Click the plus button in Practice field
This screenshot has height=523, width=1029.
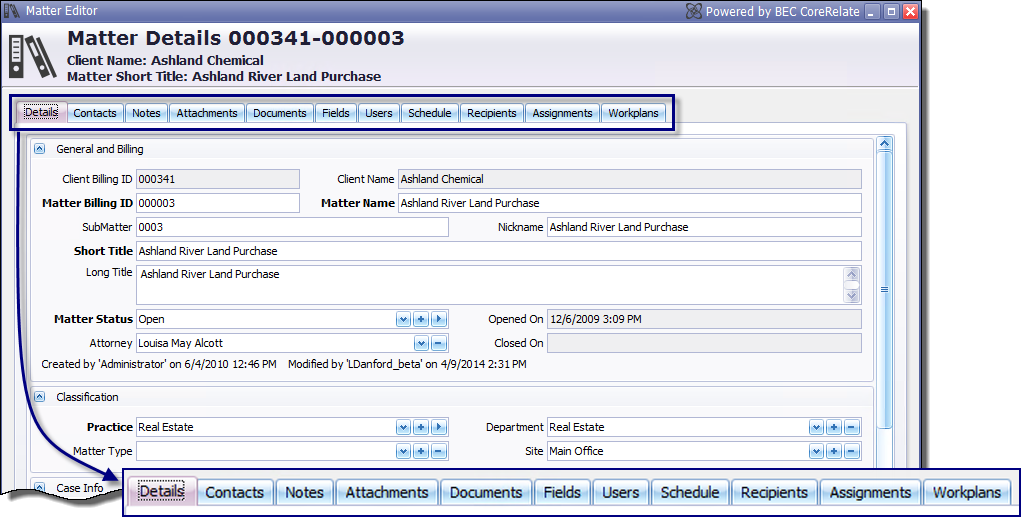click(421, 427)
